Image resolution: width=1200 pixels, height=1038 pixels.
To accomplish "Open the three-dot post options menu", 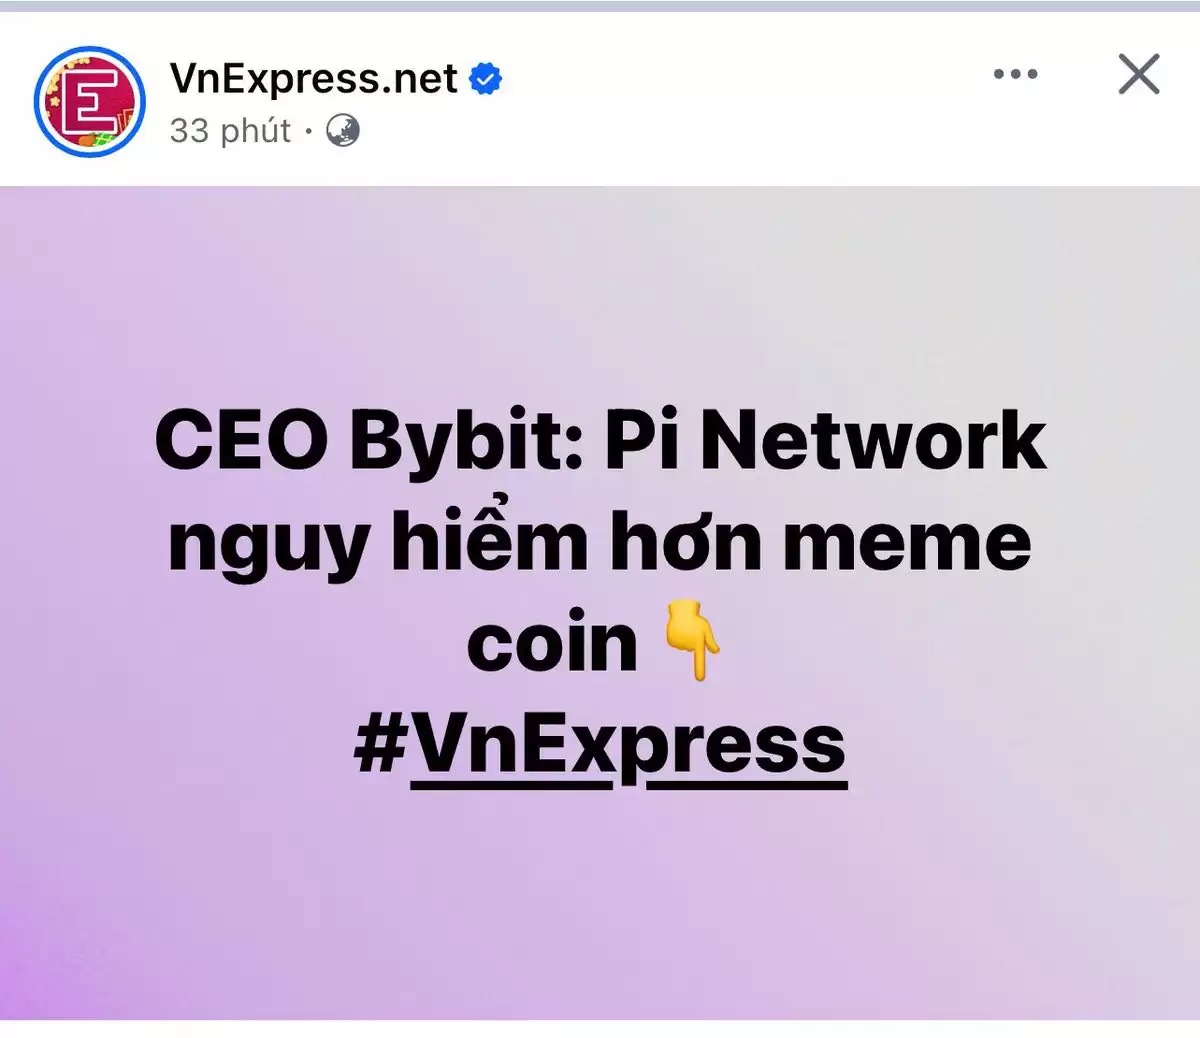I will click(1015, 74).
